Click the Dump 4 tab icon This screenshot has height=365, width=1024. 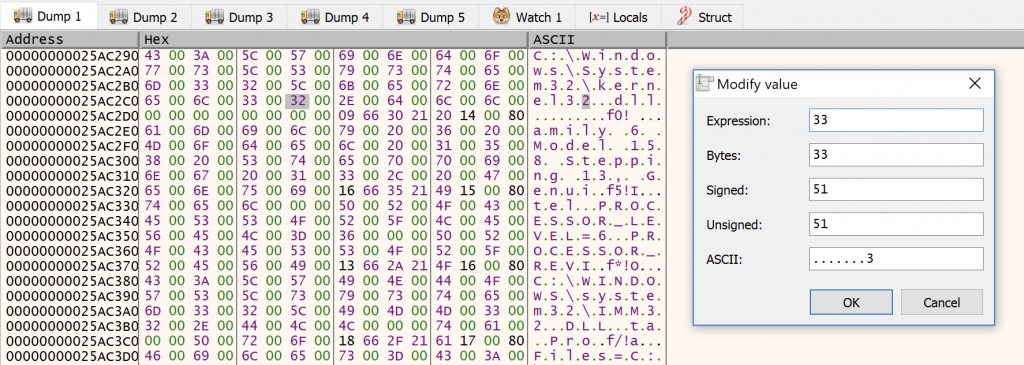311,16
